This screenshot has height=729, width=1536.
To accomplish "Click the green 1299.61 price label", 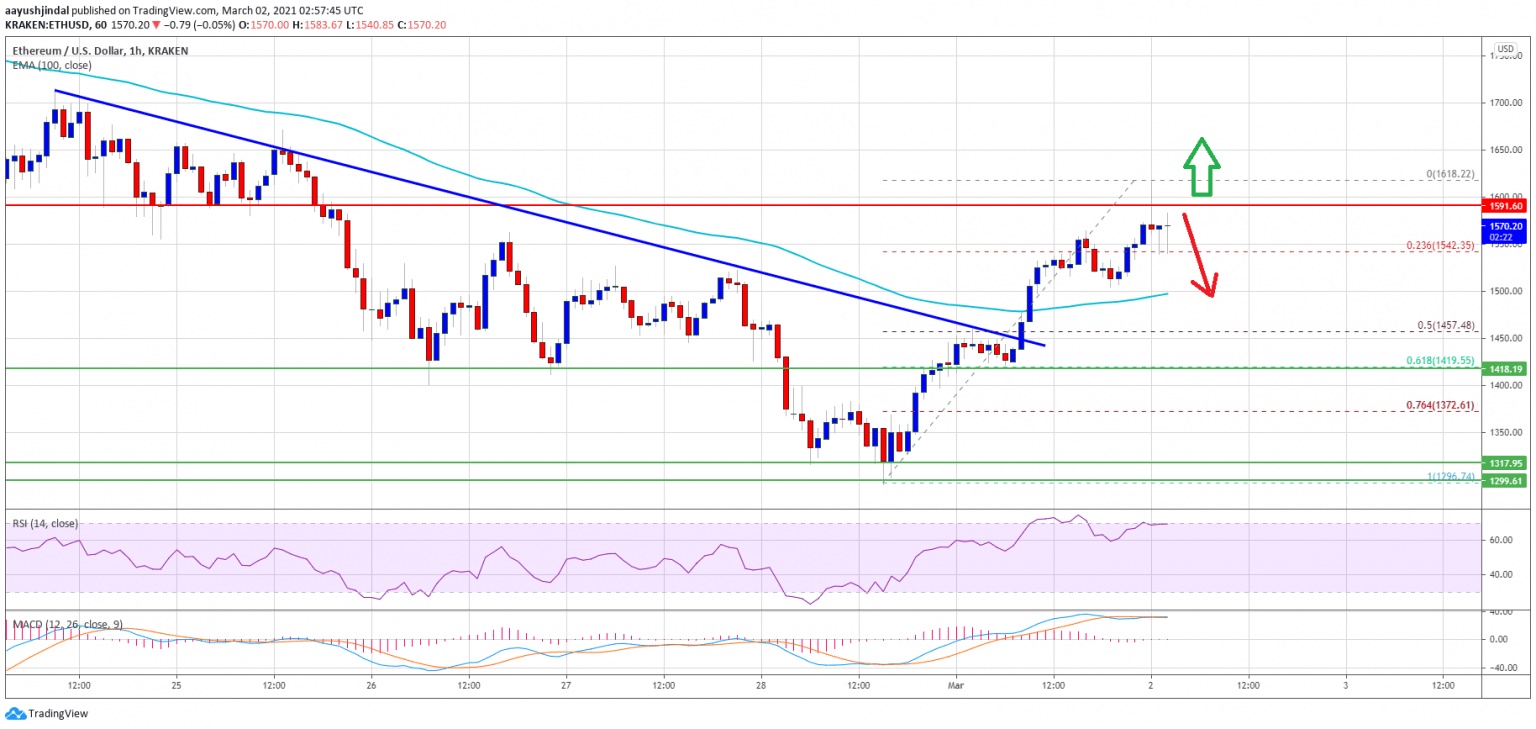I will pyautogui.click(x=1503, y=480).
